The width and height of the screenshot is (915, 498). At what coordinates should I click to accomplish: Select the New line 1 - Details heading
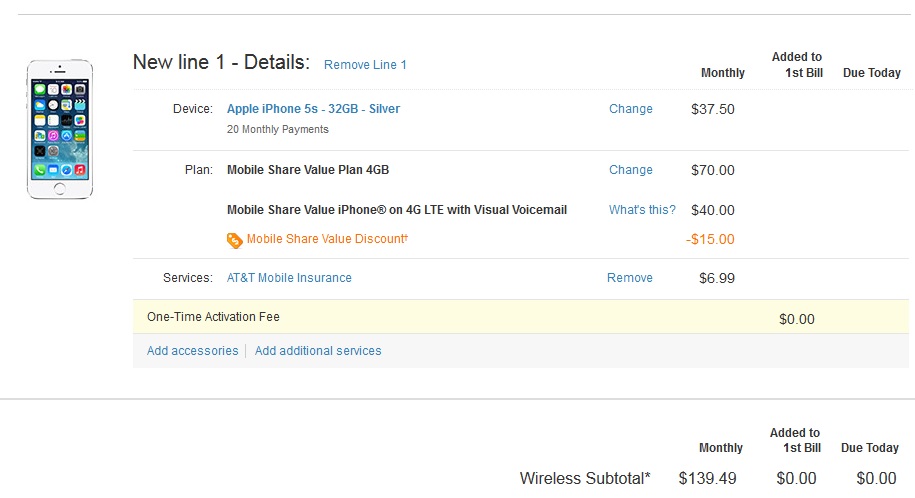221,62
